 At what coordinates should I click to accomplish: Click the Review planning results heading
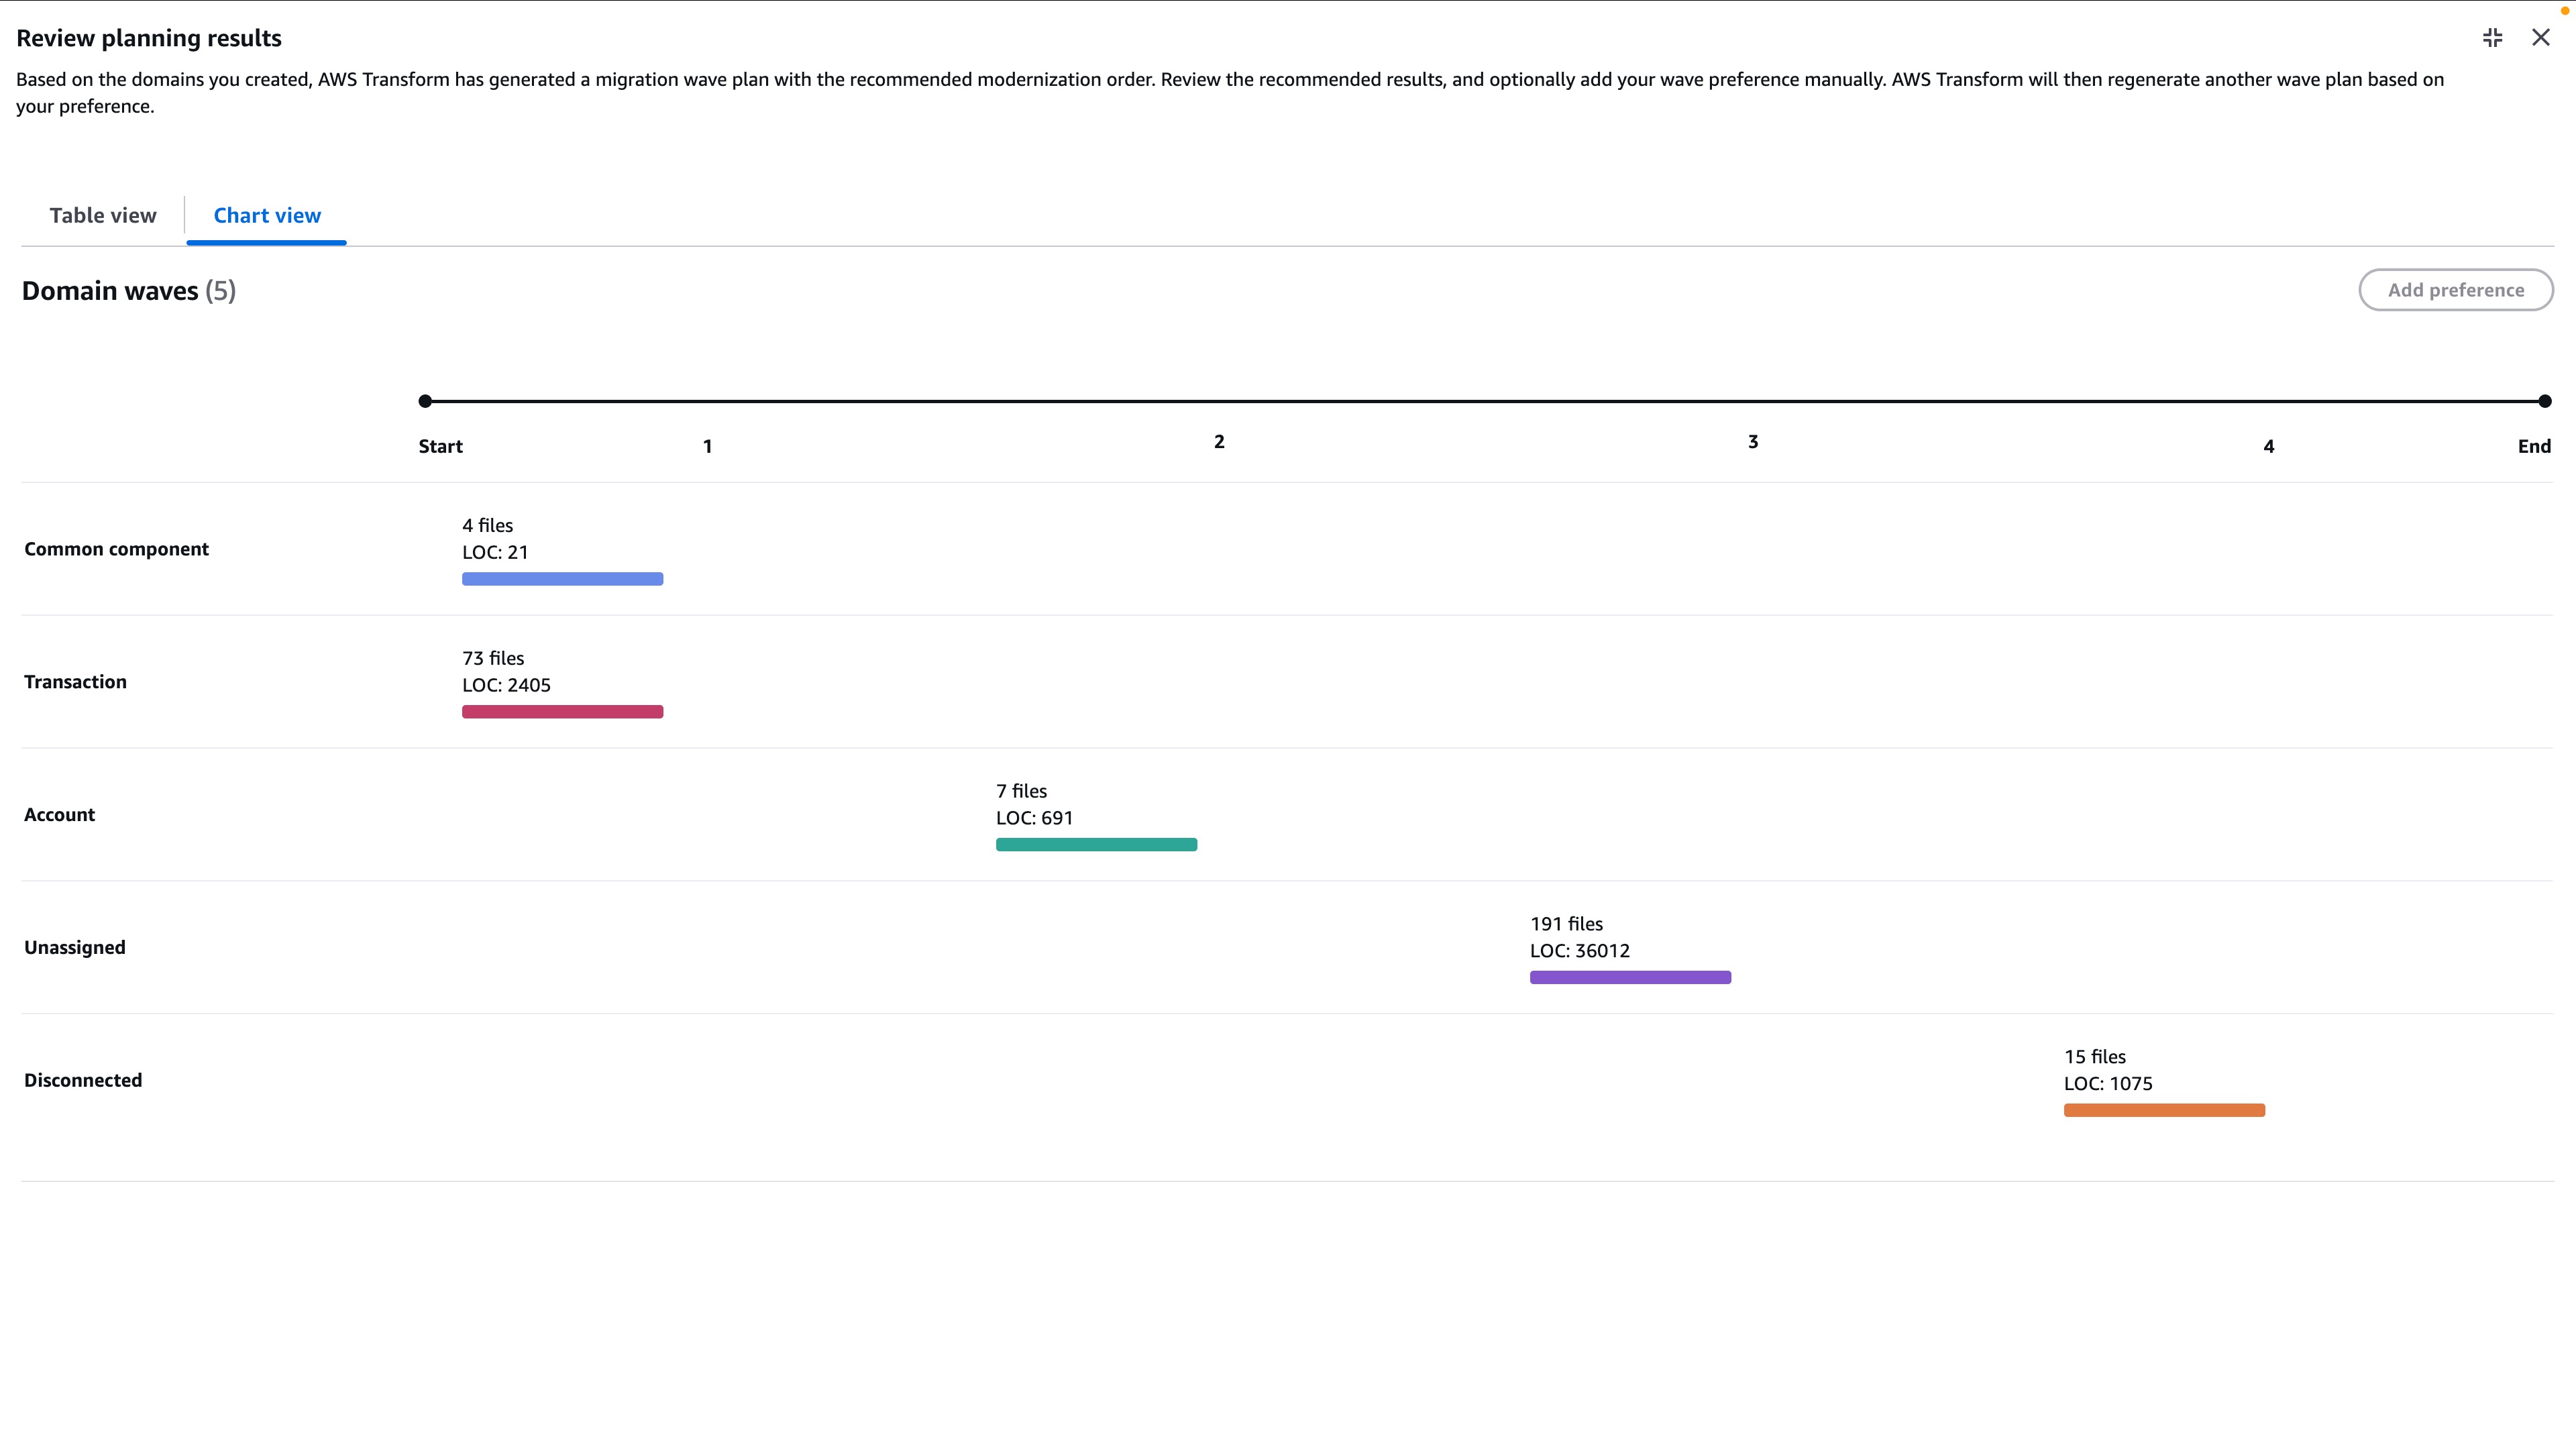click(x=148, y=37)
